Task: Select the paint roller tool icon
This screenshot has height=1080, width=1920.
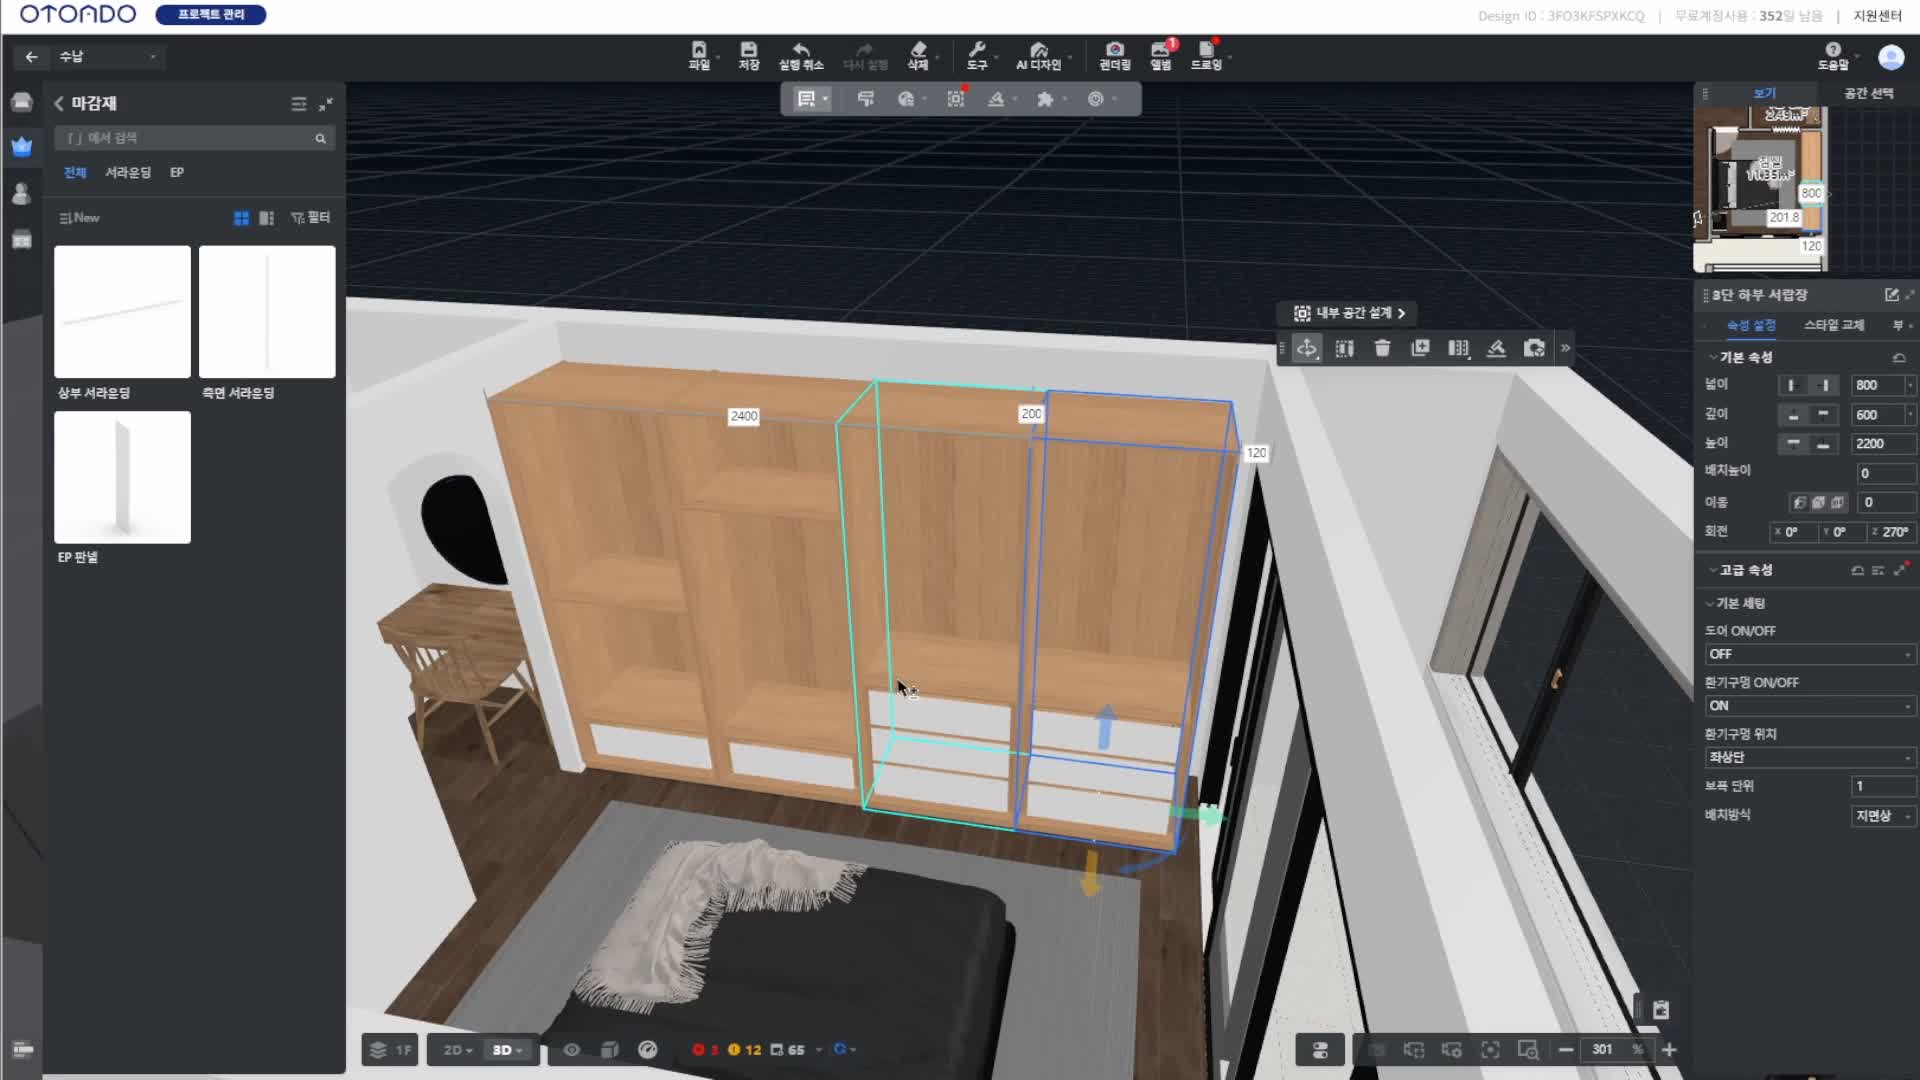Action: (x=865, y=99)
